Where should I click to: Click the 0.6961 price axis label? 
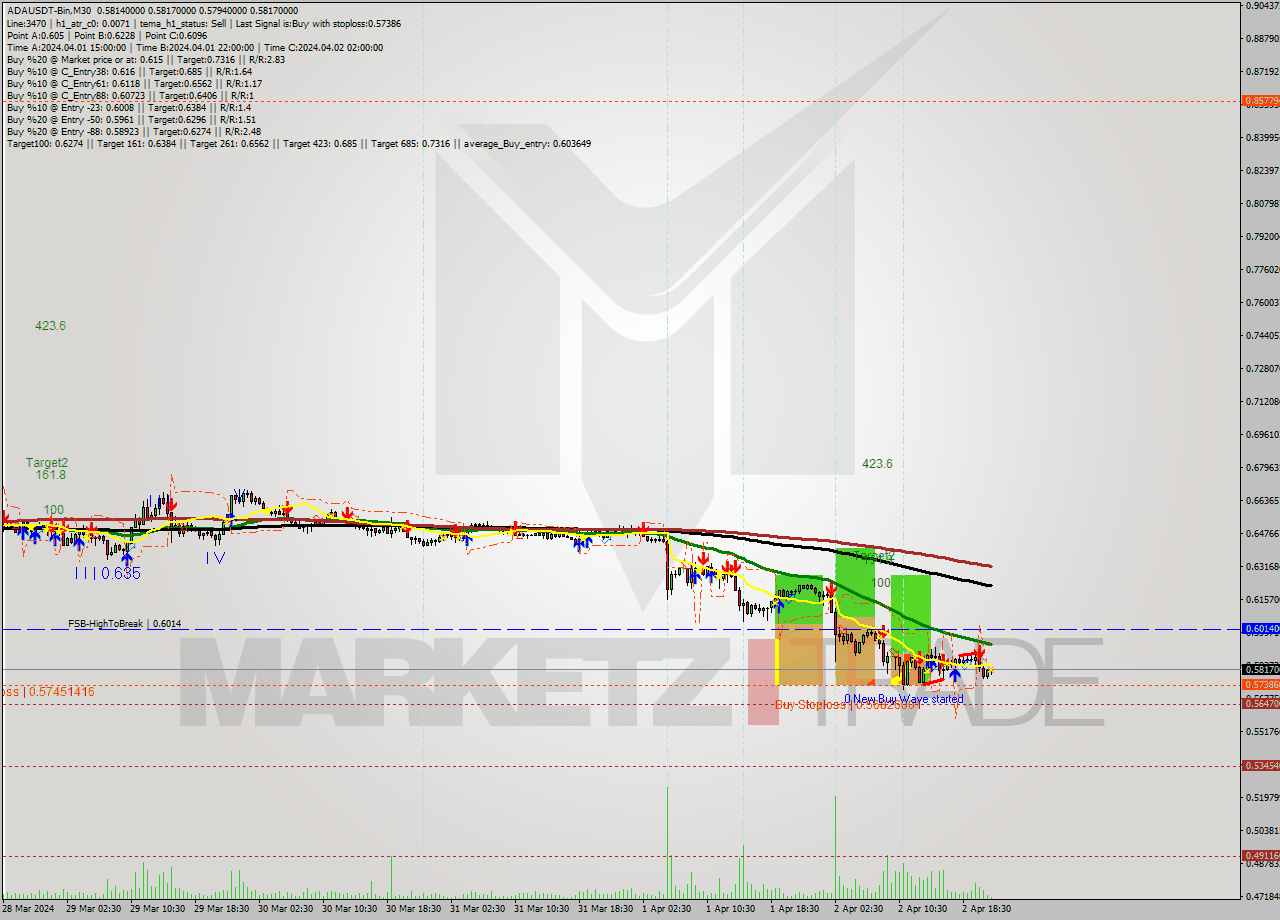(x=1262, y=434)
